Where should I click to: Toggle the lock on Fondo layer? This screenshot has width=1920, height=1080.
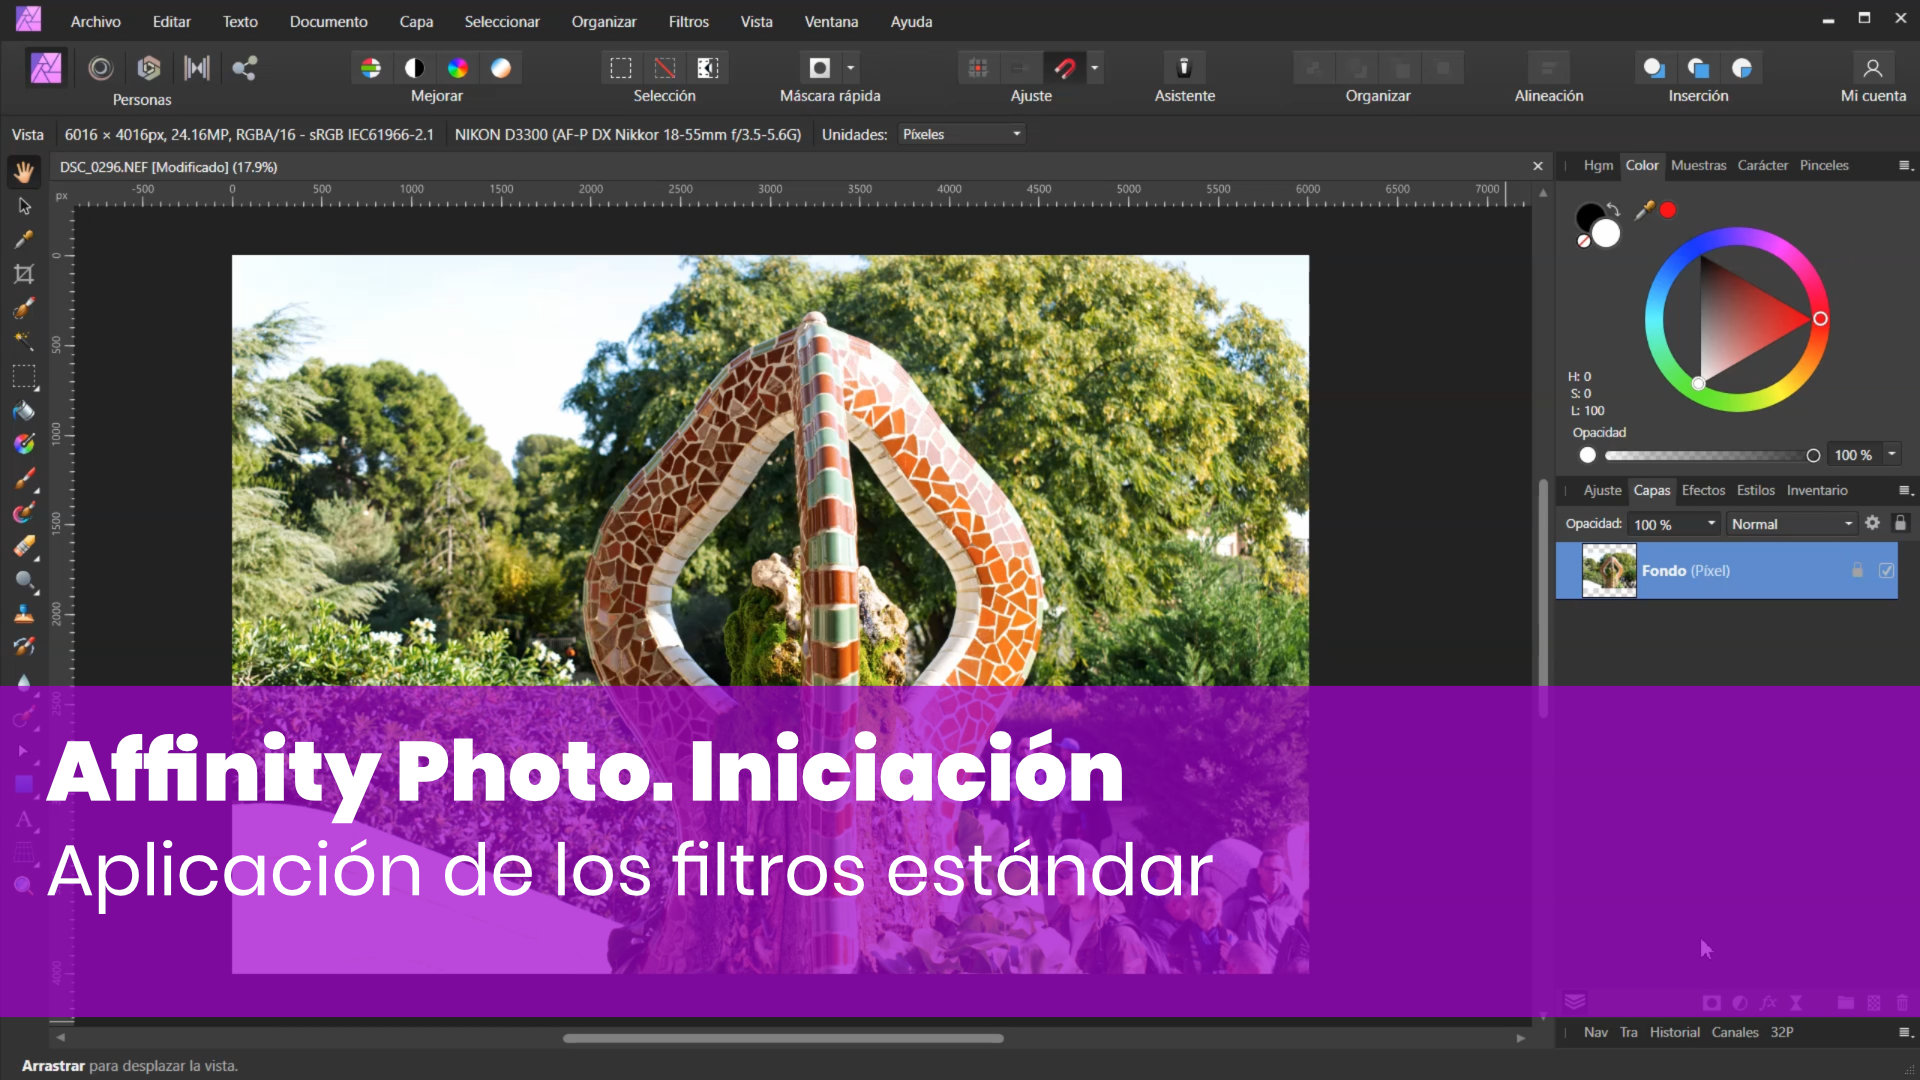click(x=1857, y=570)
